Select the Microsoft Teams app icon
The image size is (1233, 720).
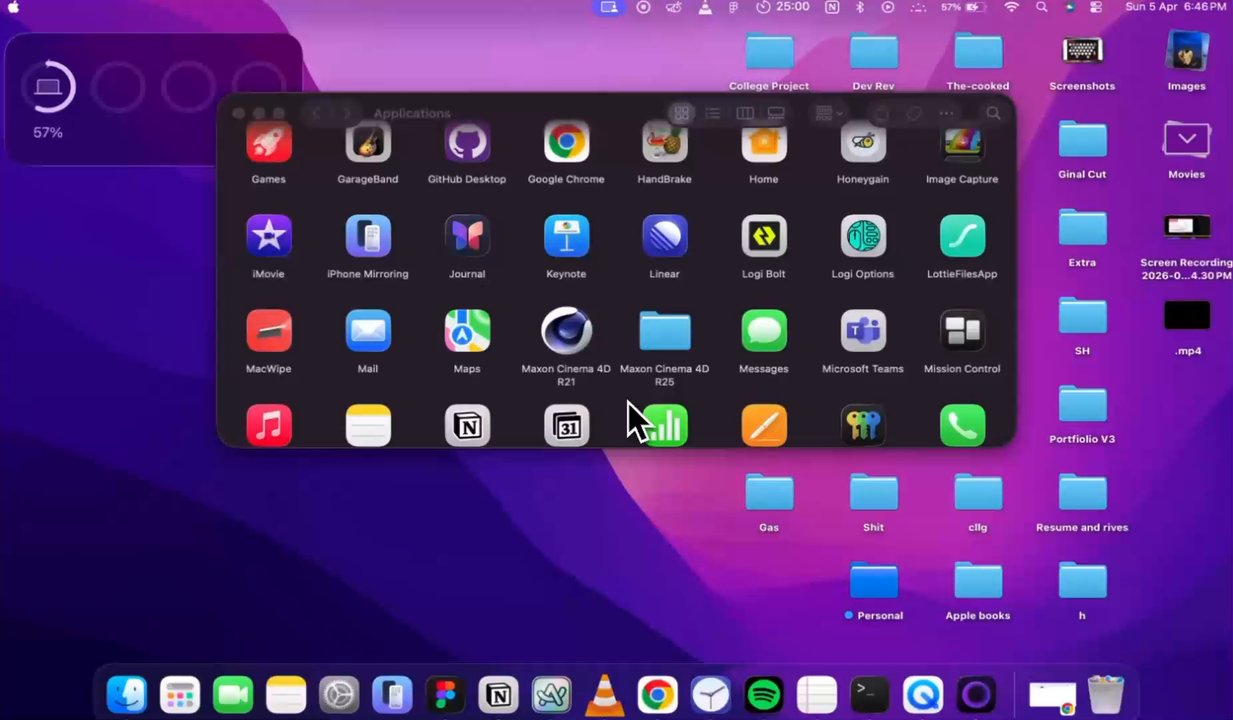coord(863,331)
